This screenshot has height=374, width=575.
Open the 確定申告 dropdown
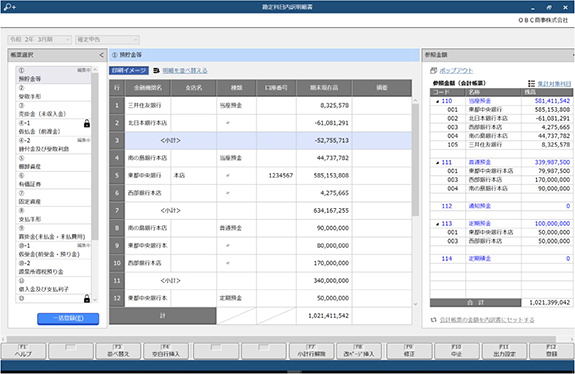[x=107, y=40]
